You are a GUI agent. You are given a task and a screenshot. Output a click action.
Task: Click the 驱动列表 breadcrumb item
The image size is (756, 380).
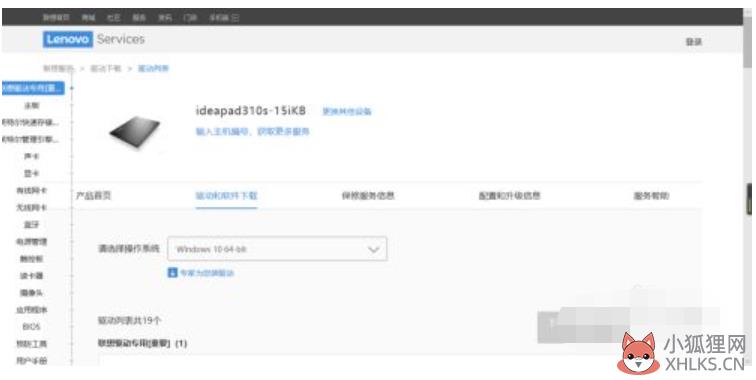pos(153,68)
